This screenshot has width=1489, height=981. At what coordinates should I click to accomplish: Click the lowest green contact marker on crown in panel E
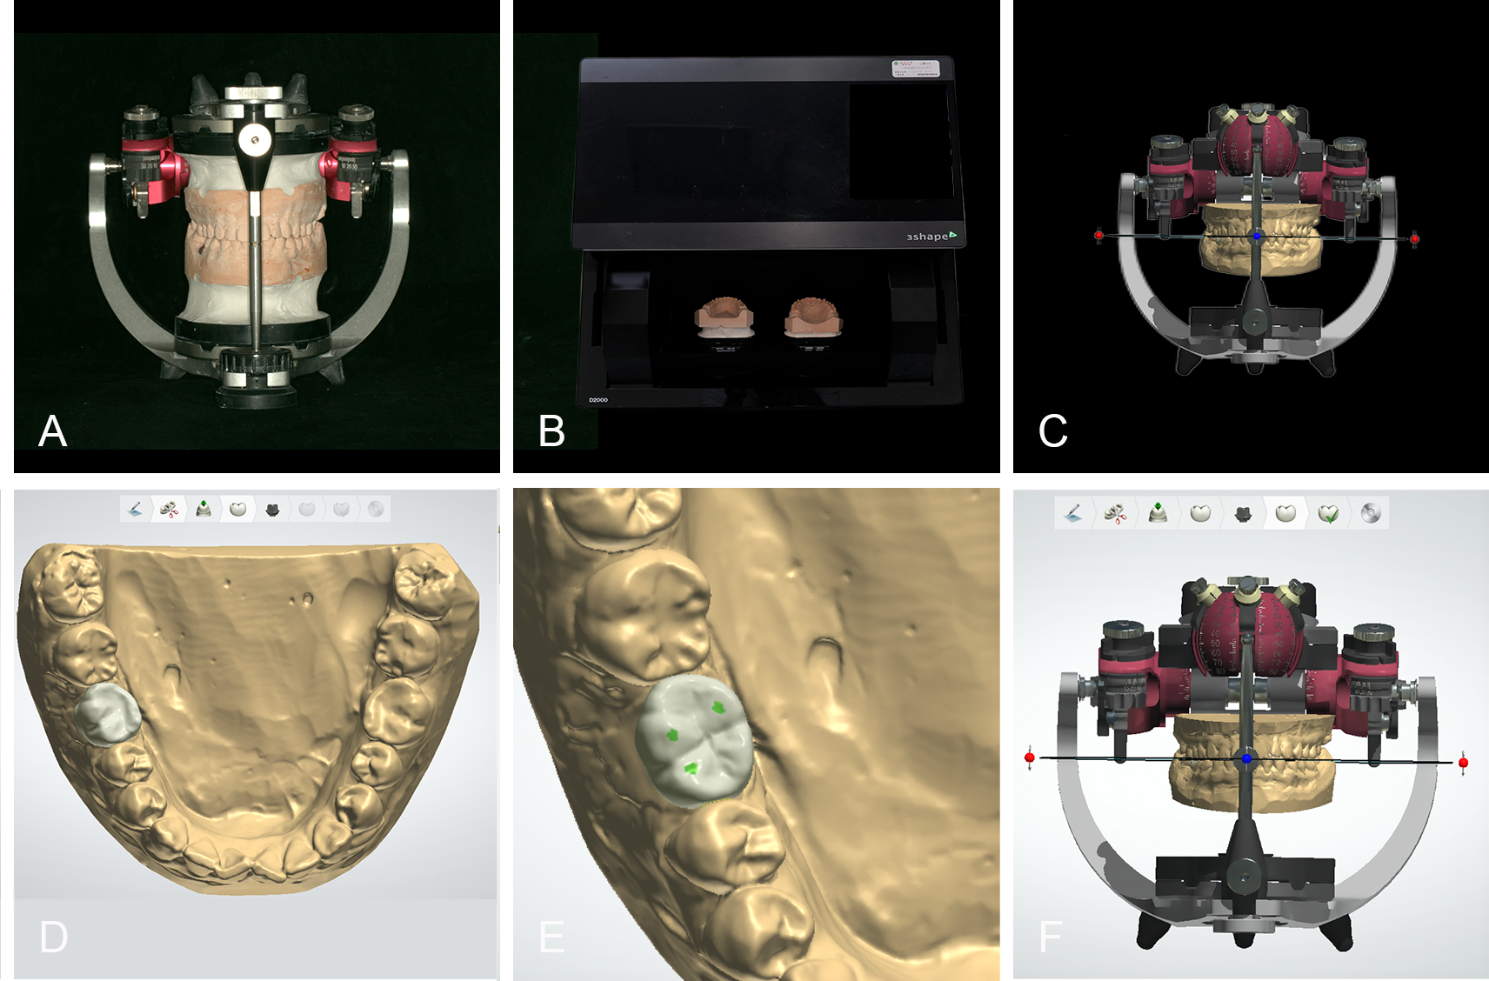[x=691, y=768]
